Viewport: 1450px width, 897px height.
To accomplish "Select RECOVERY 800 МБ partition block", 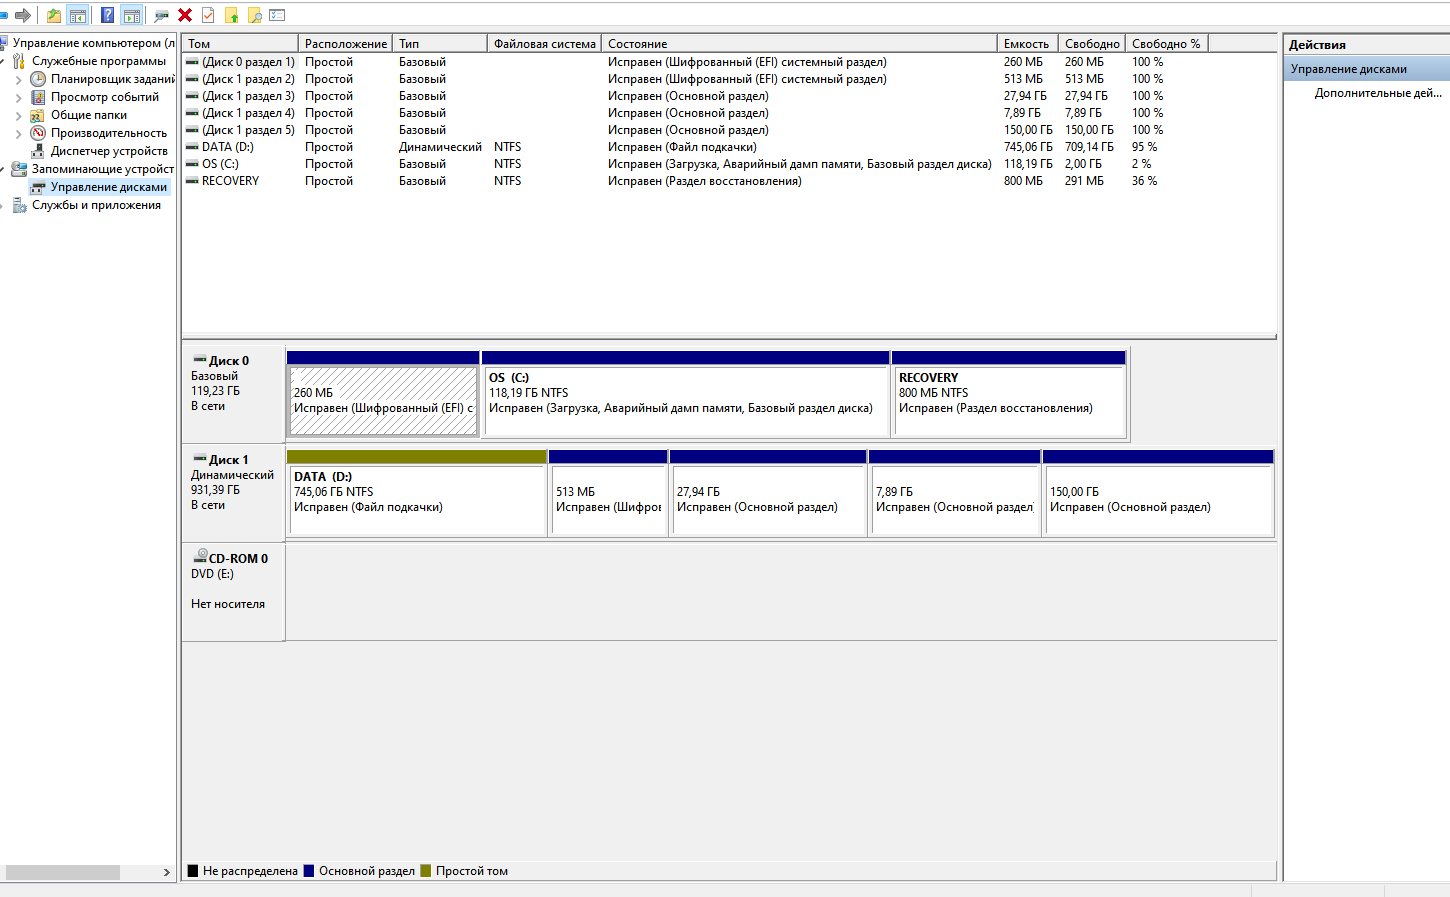I will (1010, 400).
